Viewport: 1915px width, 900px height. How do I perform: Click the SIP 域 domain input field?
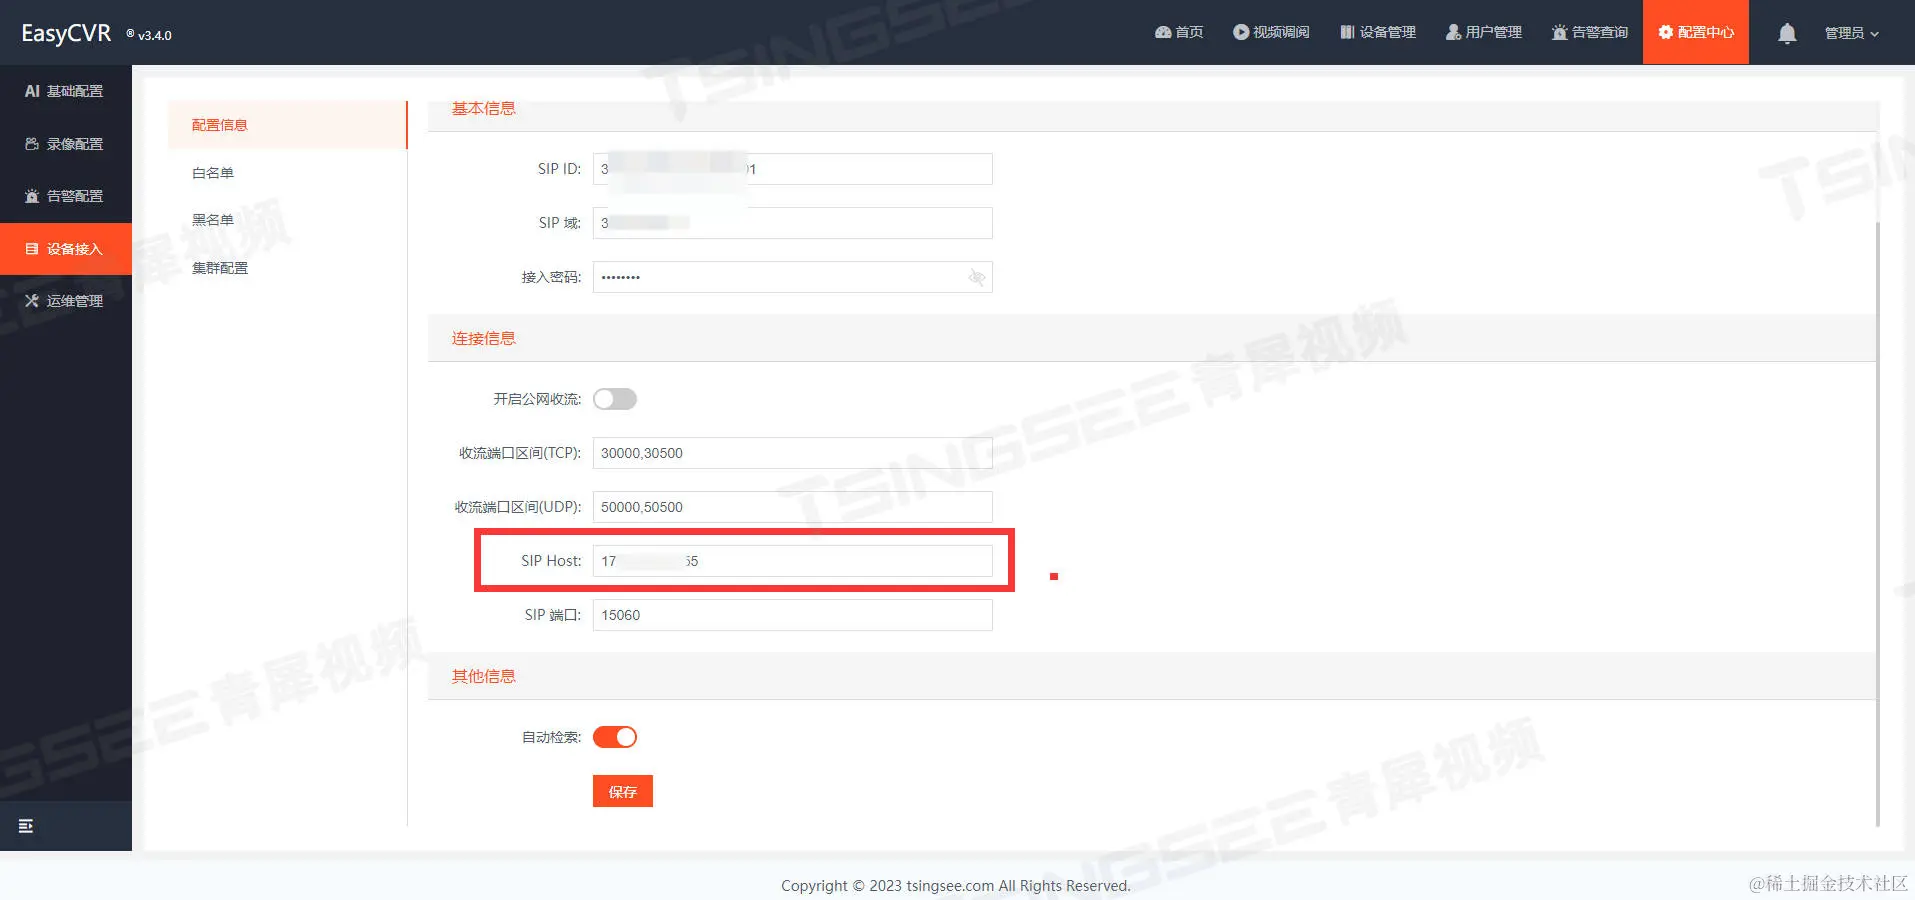coord(792,223)
